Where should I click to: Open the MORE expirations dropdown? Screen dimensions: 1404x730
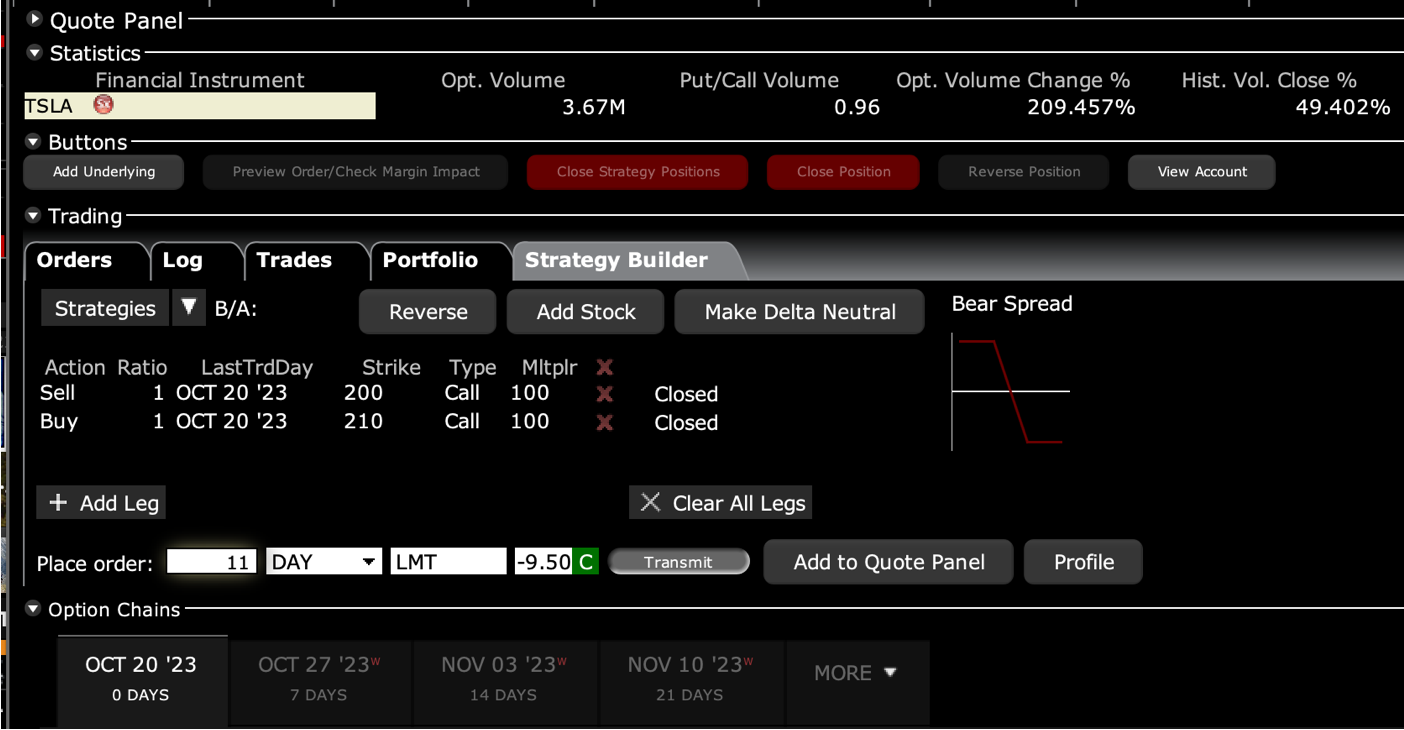tap(857, 673)
